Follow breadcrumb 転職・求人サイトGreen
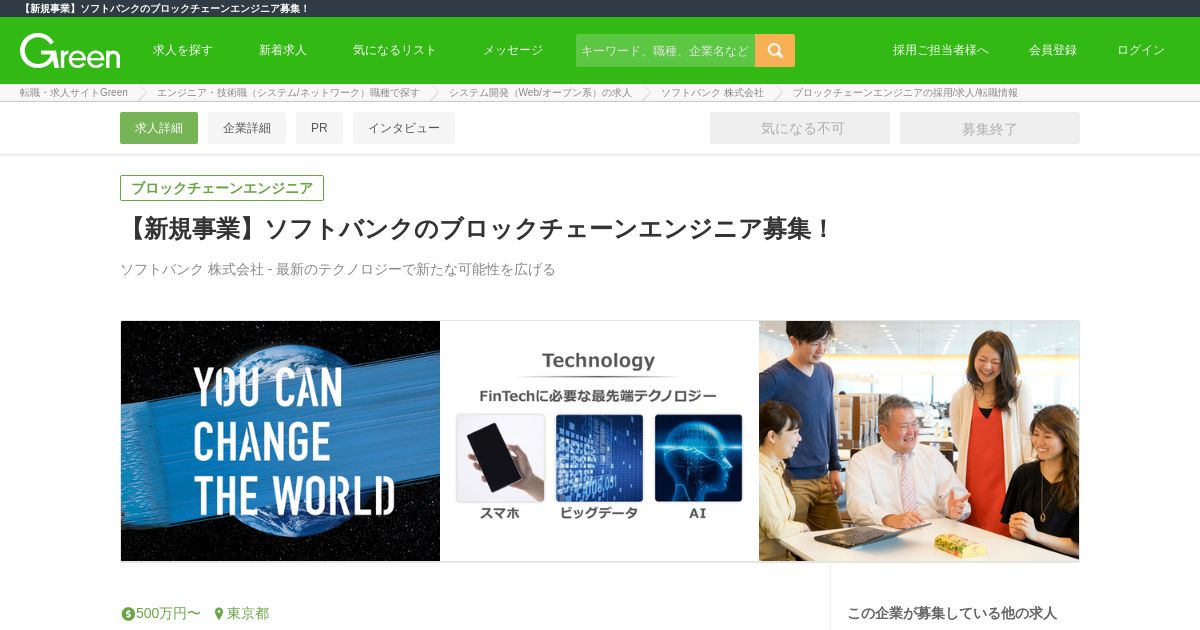 [x=74, y=92]
